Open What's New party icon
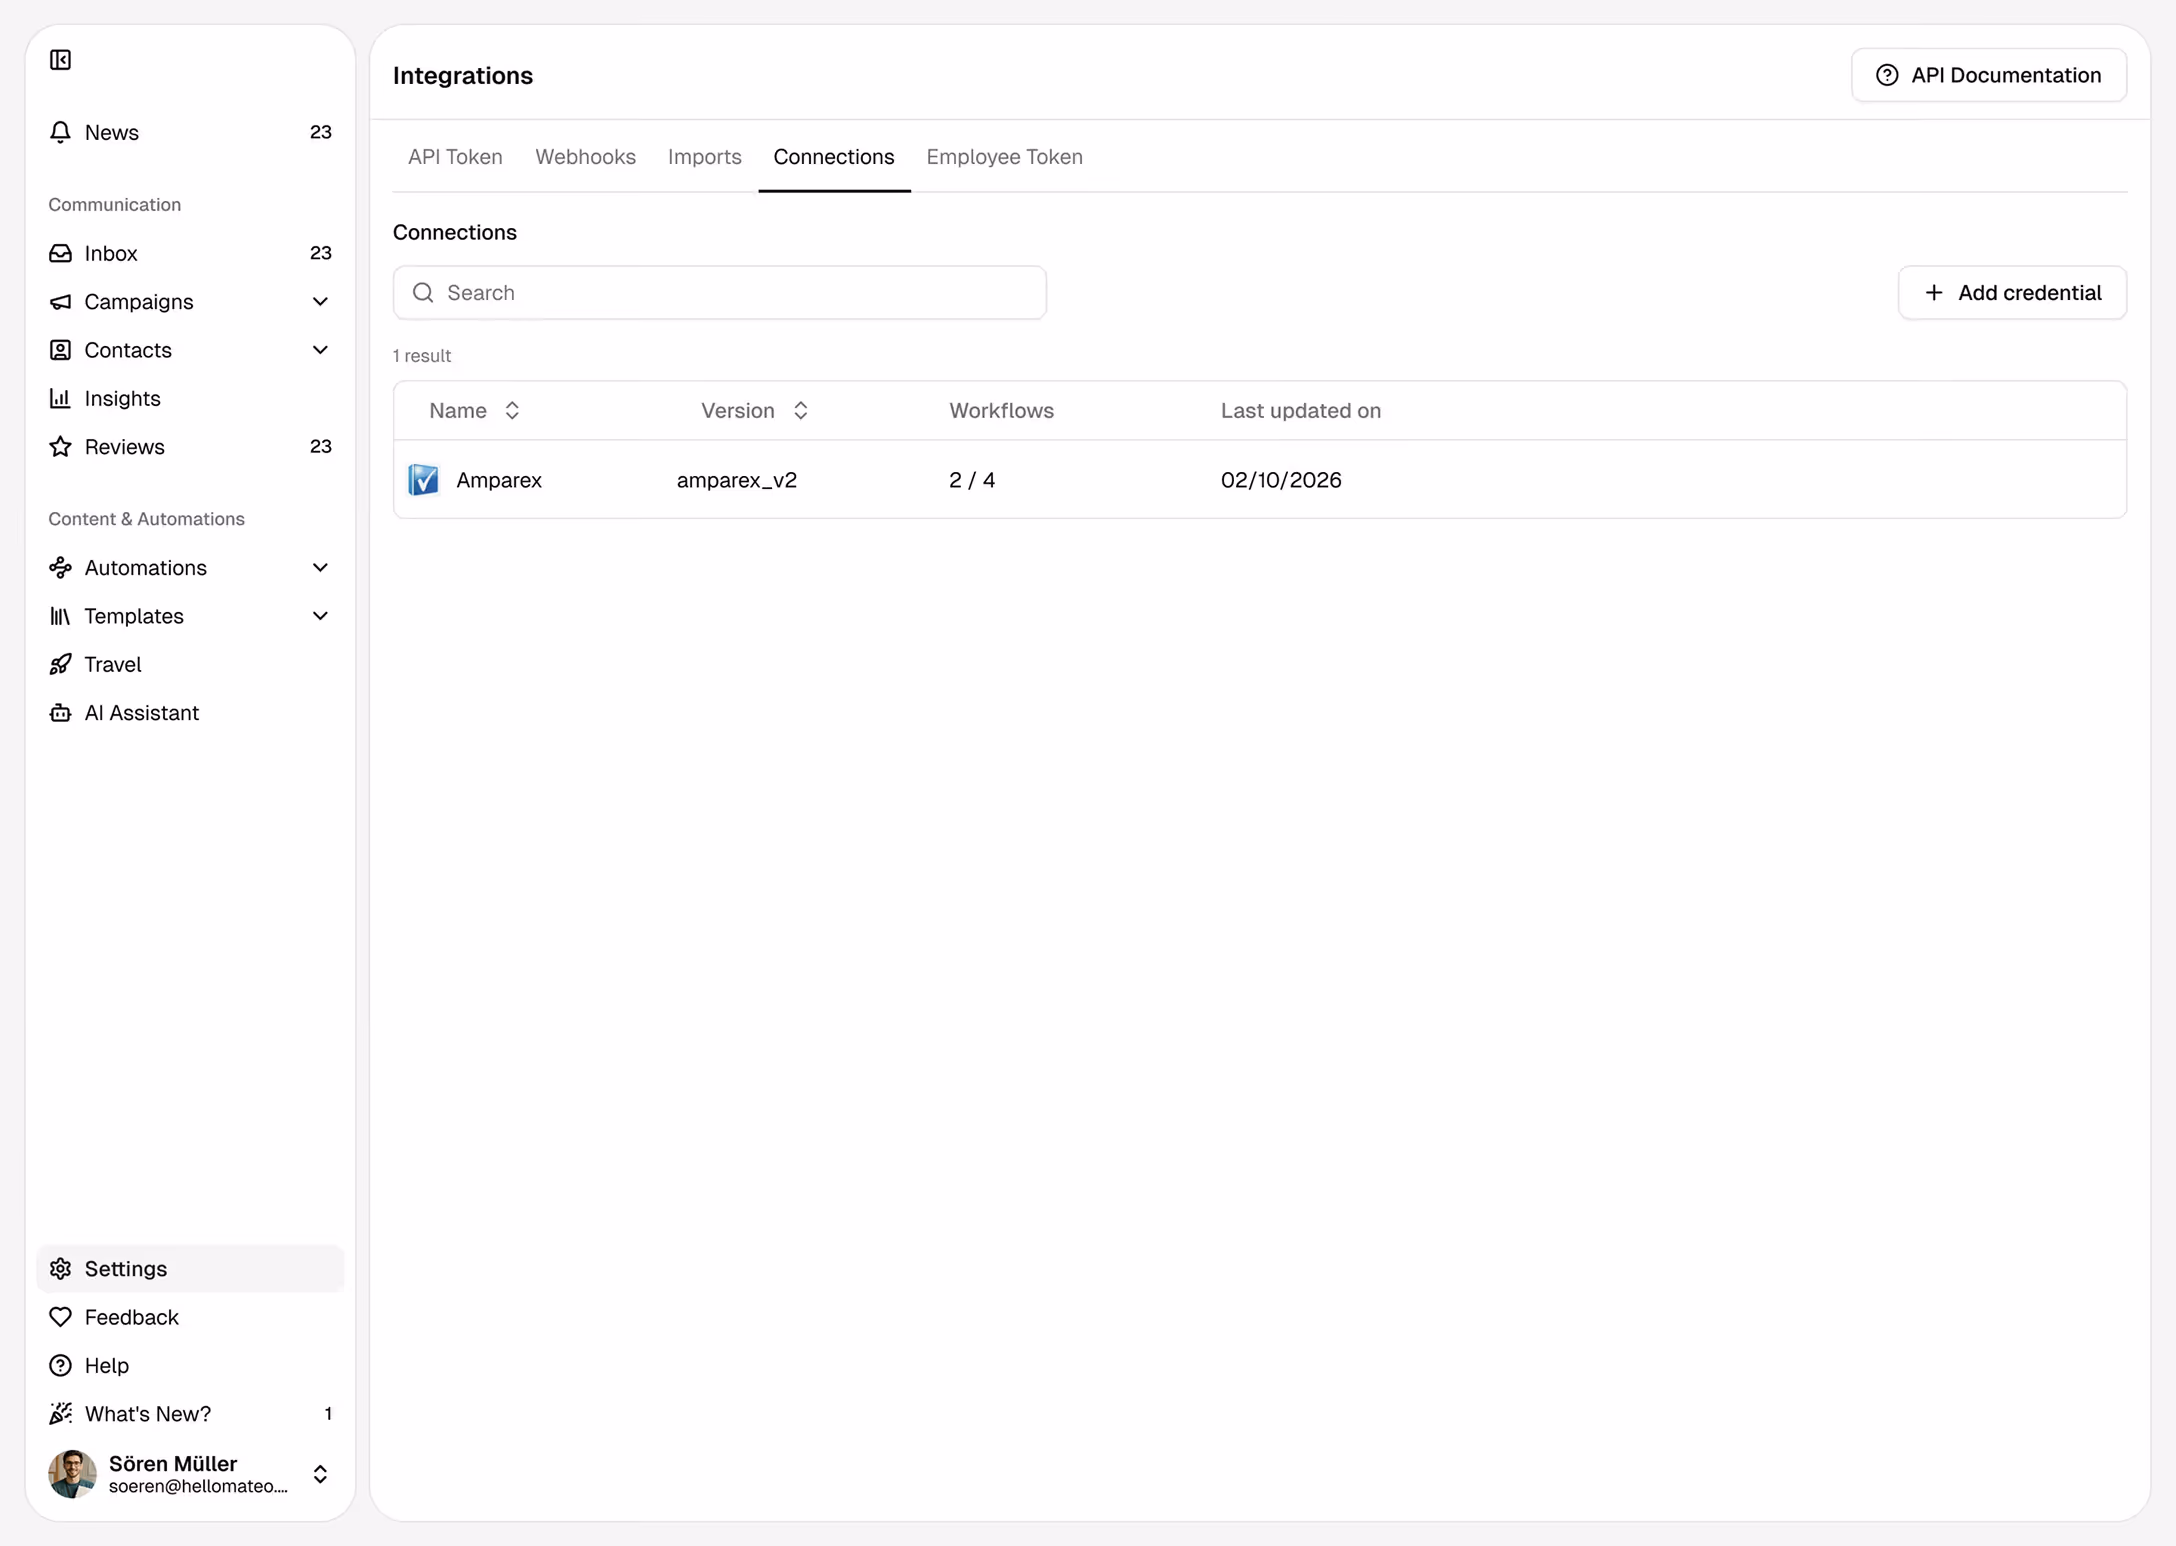Screen dimensions: 2176x1546 pos(60,1413)
